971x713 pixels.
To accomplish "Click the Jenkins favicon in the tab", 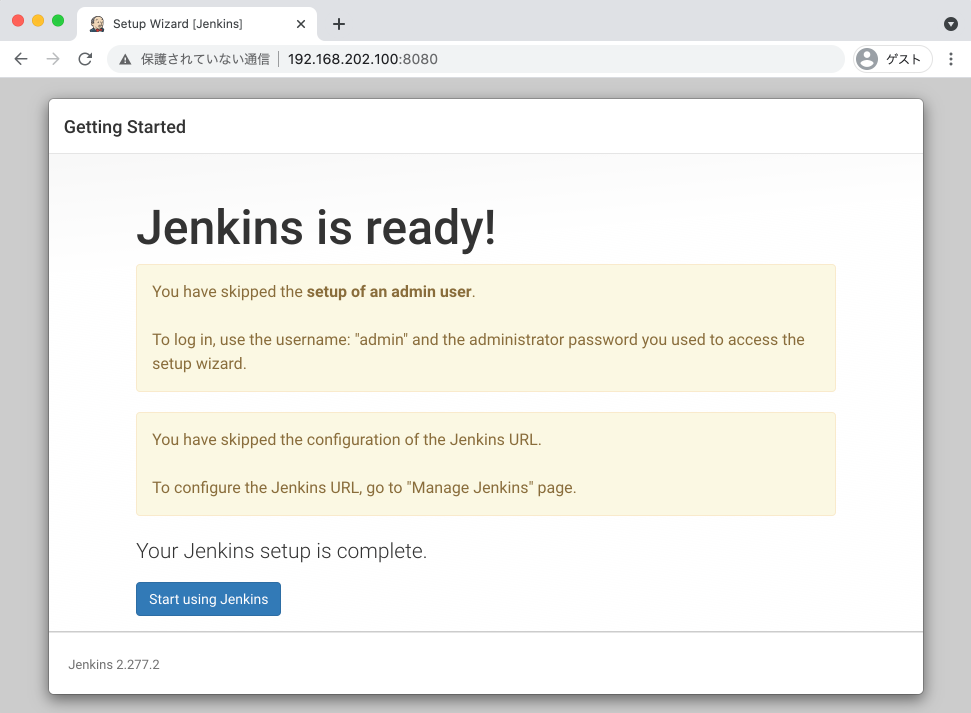I will click(97, 24).
